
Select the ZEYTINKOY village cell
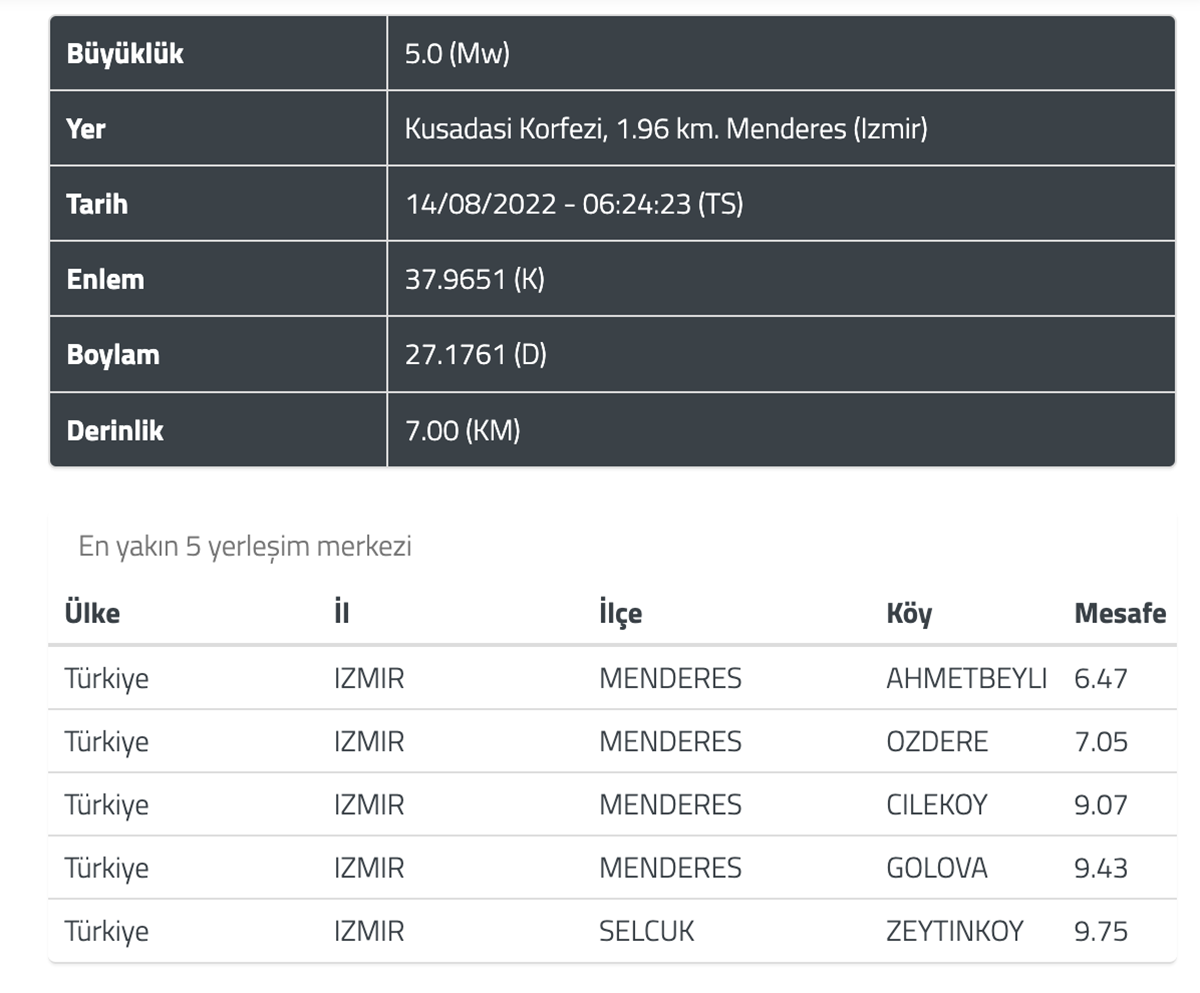click(x=954, y=931)
